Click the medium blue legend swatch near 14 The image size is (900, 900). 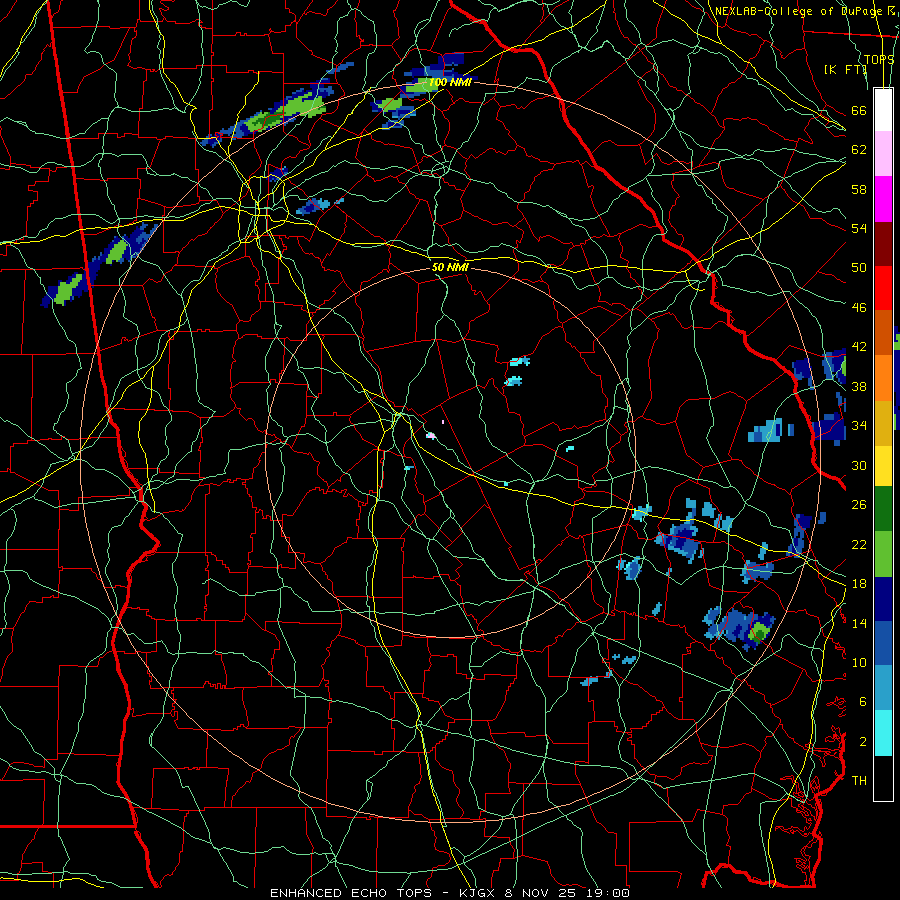tap(883, 643)
